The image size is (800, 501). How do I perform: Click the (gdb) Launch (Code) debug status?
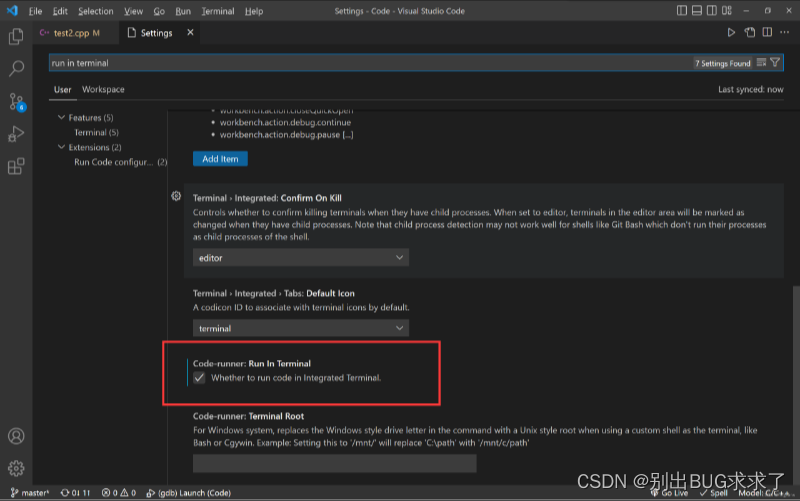(188, 493)
